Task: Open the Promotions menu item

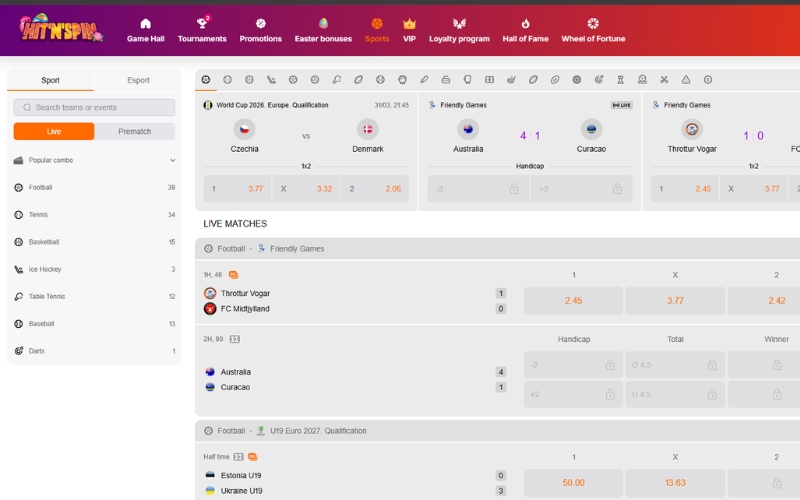Action: (x=260, y=31)
